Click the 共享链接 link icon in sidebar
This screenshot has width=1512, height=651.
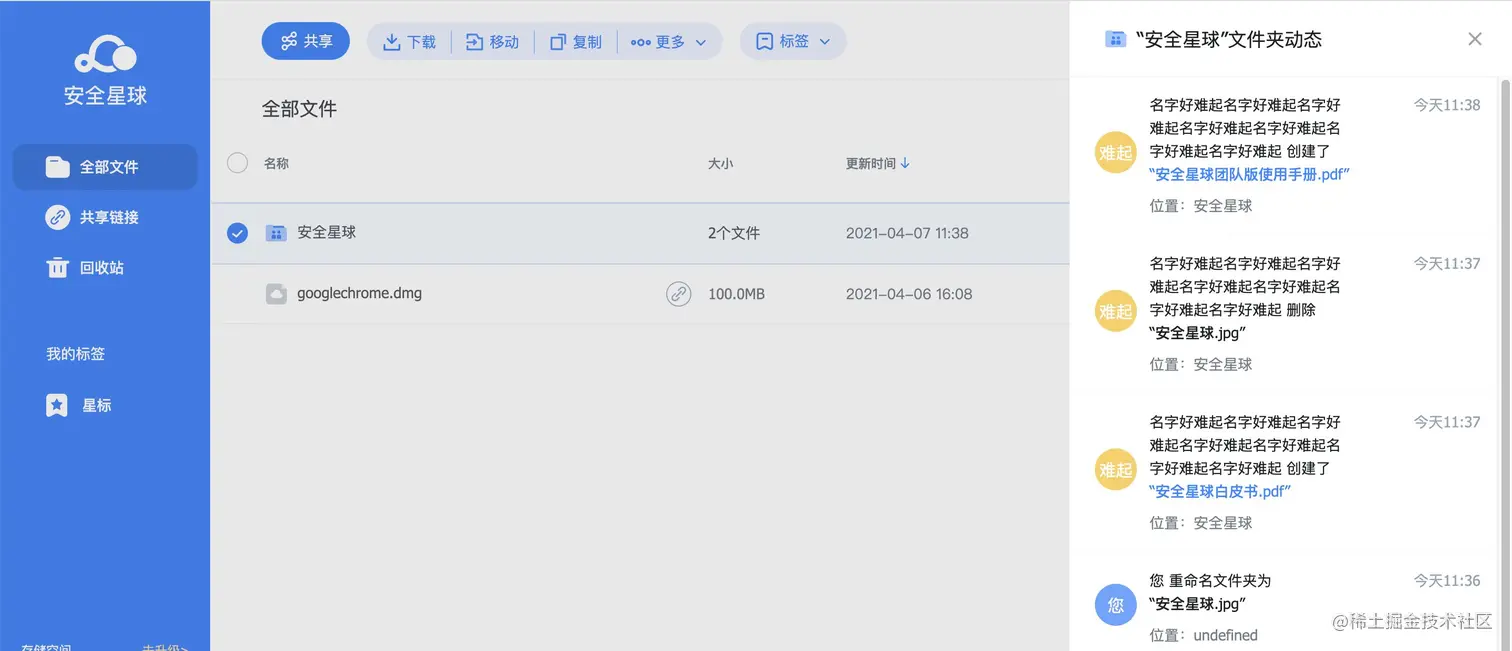(x=57, y=217)
